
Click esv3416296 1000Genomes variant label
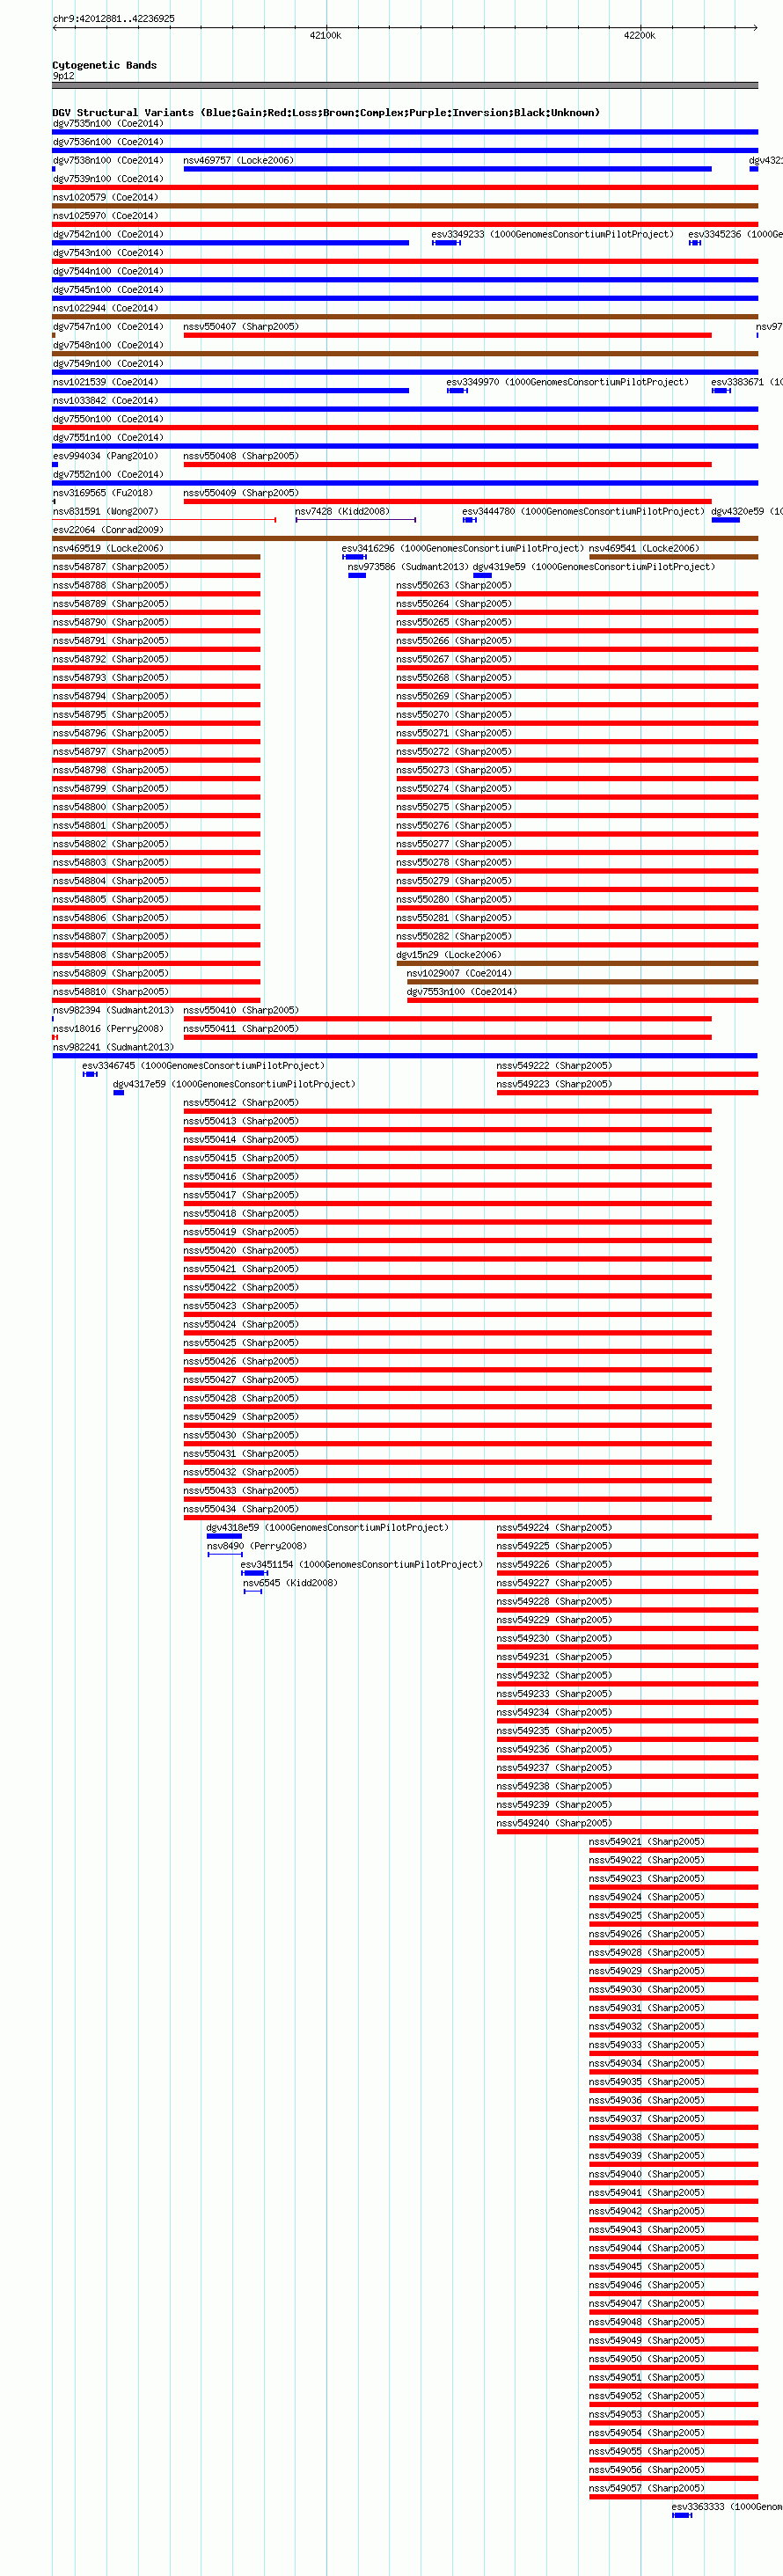coord(462,549)
